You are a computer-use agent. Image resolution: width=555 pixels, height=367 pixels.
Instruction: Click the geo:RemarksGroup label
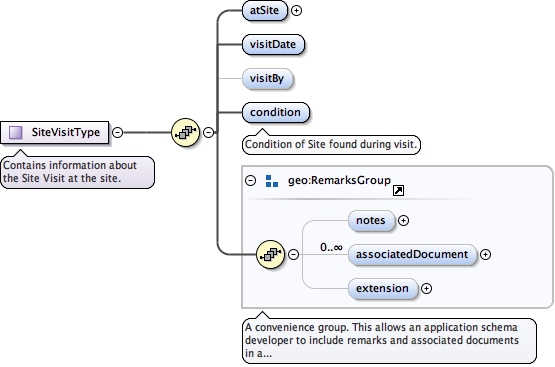[x=339, y=180]
